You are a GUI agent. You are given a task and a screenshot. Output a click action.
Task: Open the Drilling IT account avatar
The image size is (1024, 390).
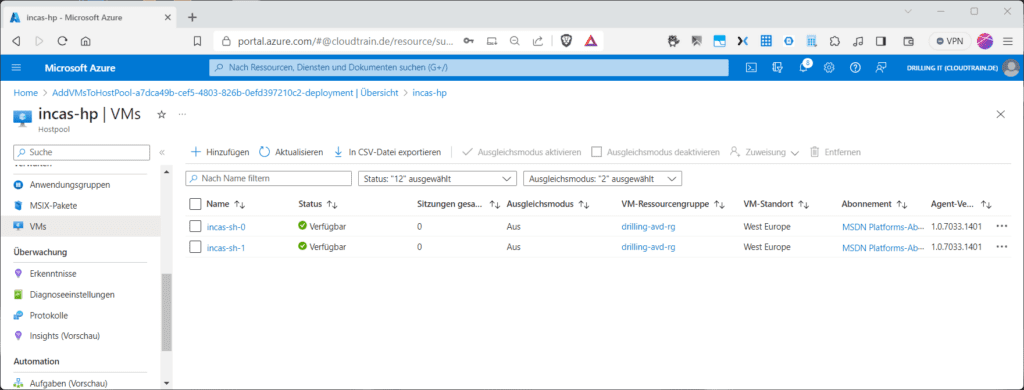[1011, 68]
